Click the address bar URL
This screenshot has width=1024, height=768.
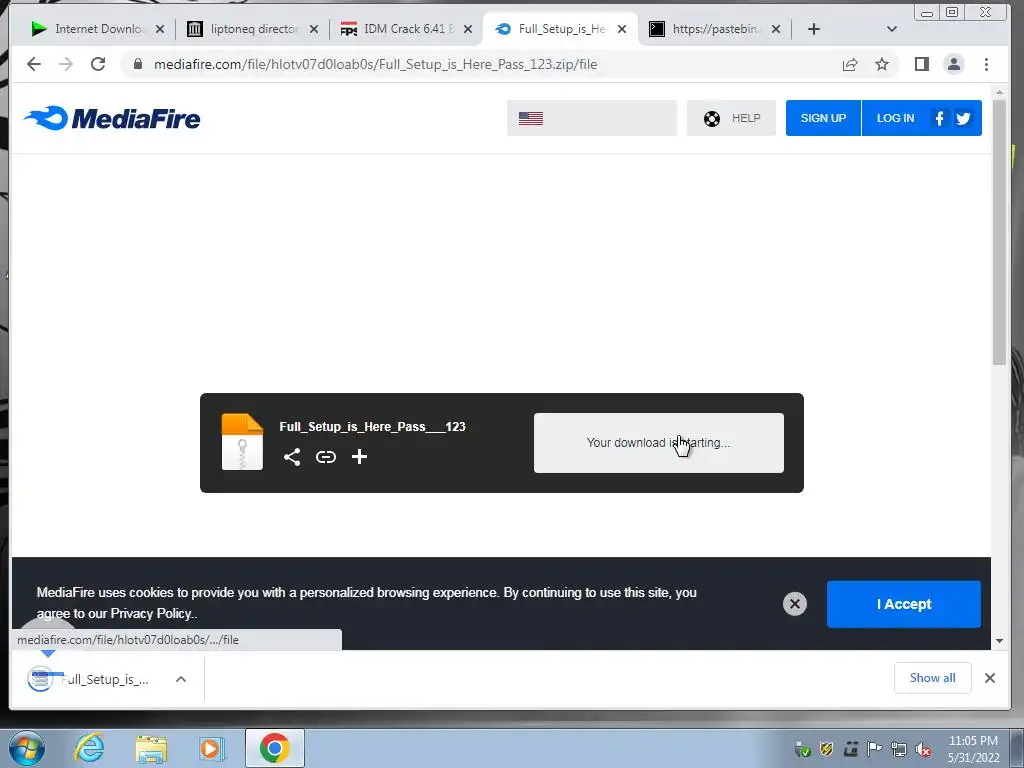click(376, 64)
